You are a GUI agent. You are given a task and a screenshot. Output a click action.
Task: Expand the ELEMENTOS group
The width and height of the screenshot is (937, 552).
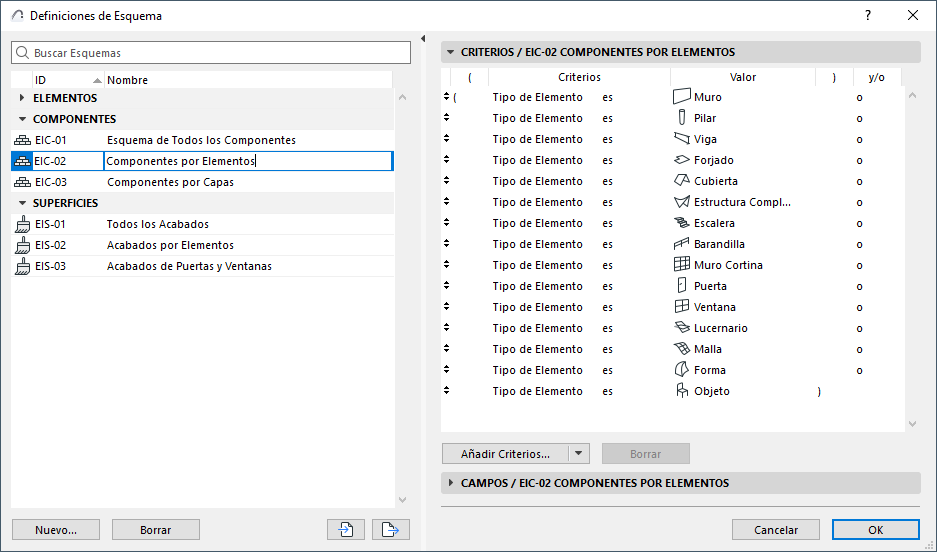pos(22,98)
